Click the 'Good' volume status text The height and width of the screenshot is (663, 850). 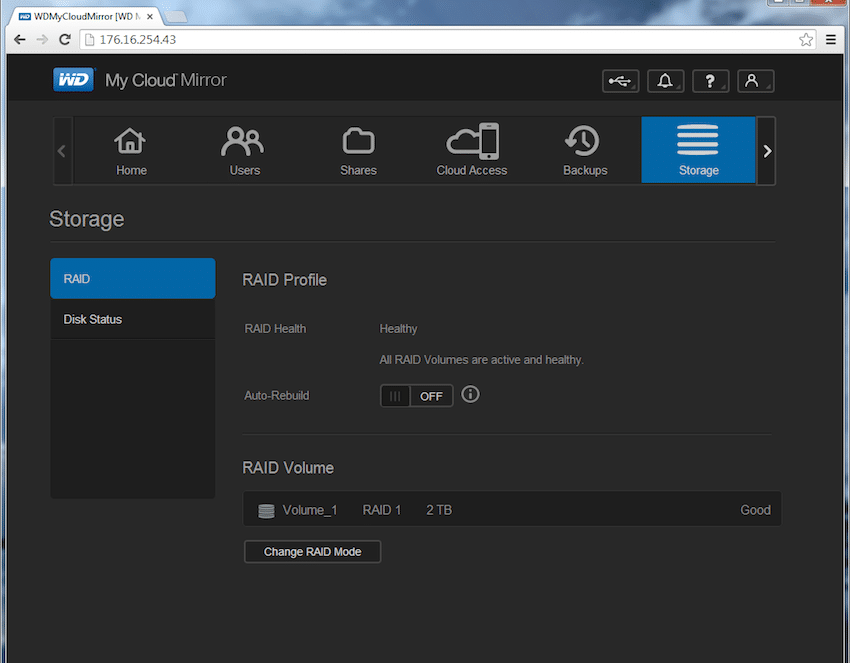click(755, 510)
